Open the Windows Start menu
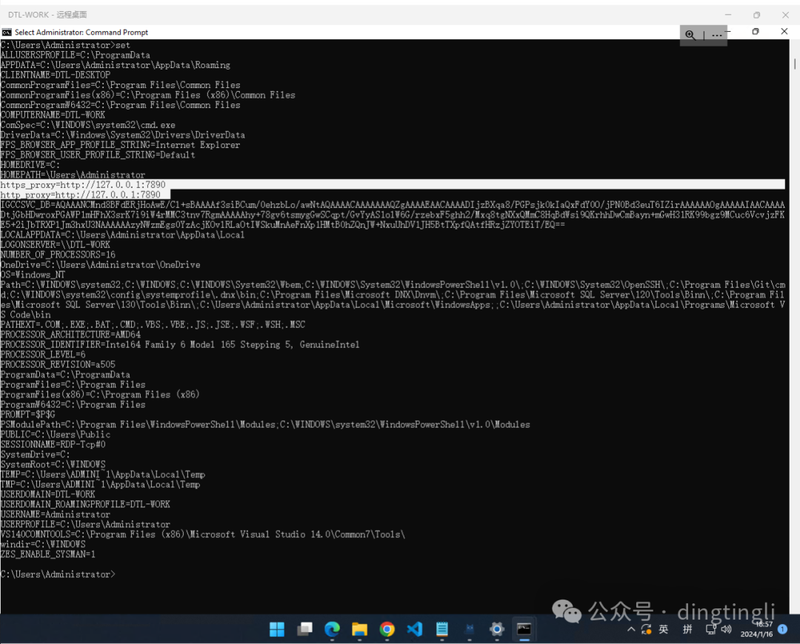800x644 pixels. click(x=277, y=629)
